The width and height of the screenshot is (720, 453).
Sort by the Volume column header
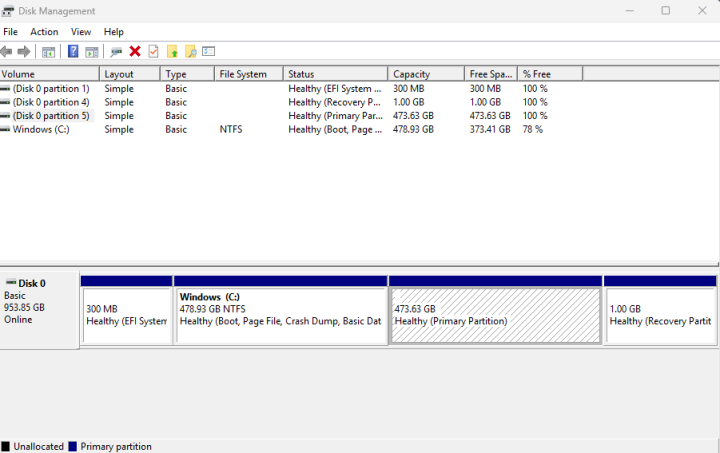point(50,74)
